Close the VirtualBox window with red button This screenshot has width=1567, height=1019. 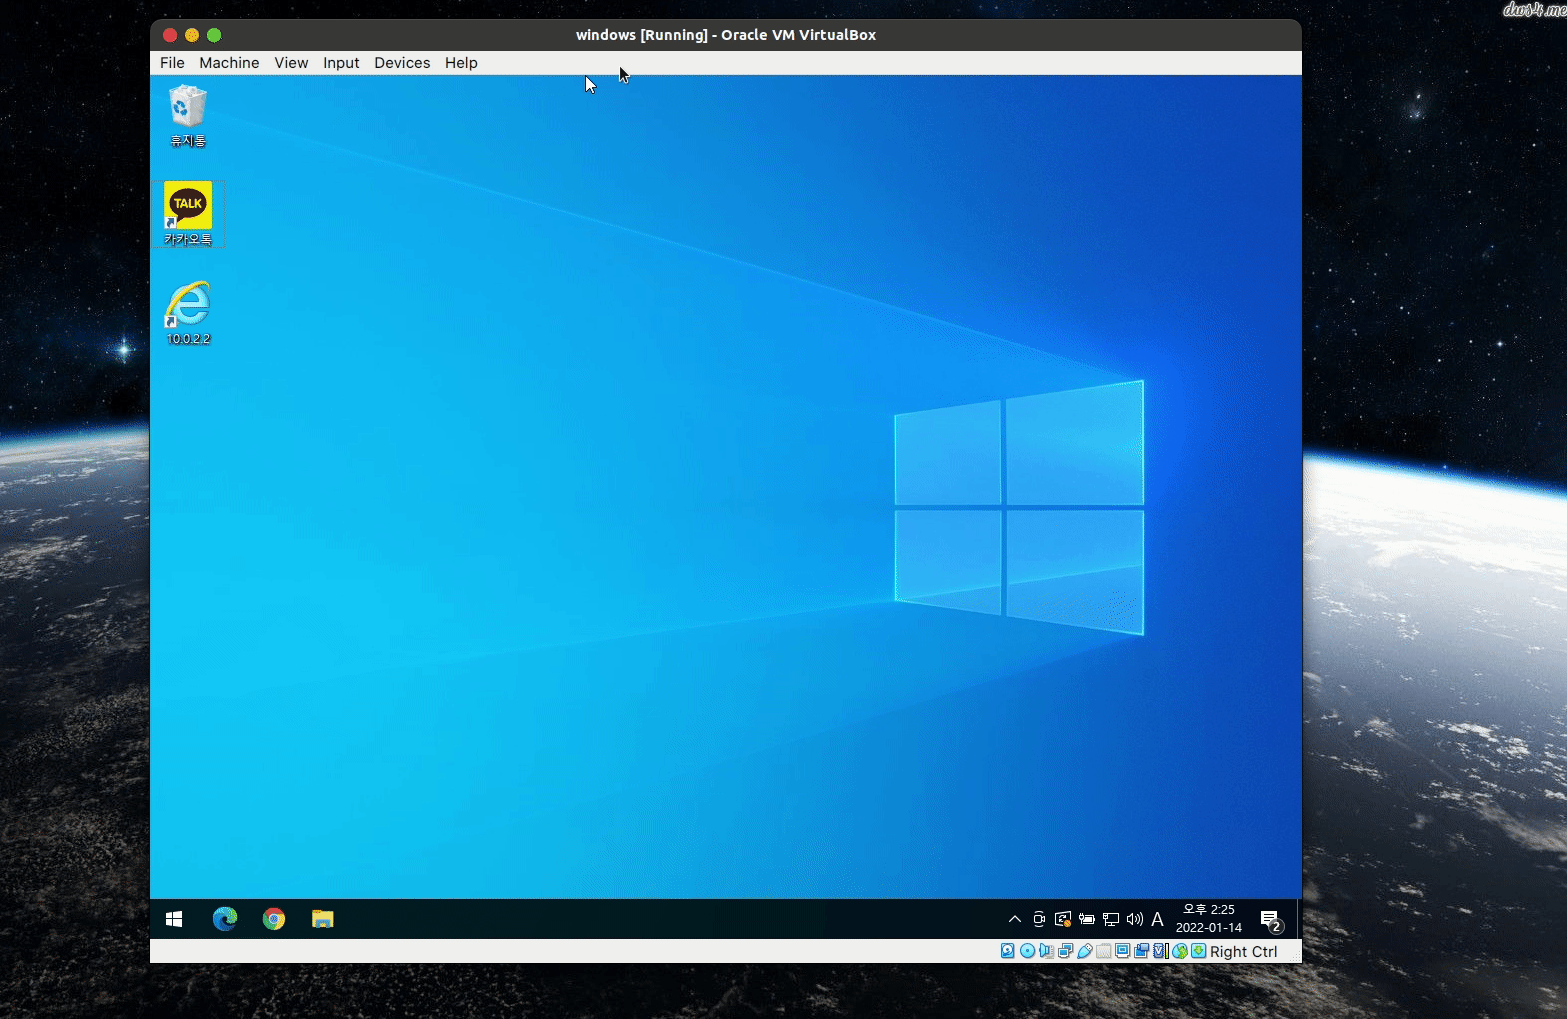pyautogui.click(x=170, y=35)
